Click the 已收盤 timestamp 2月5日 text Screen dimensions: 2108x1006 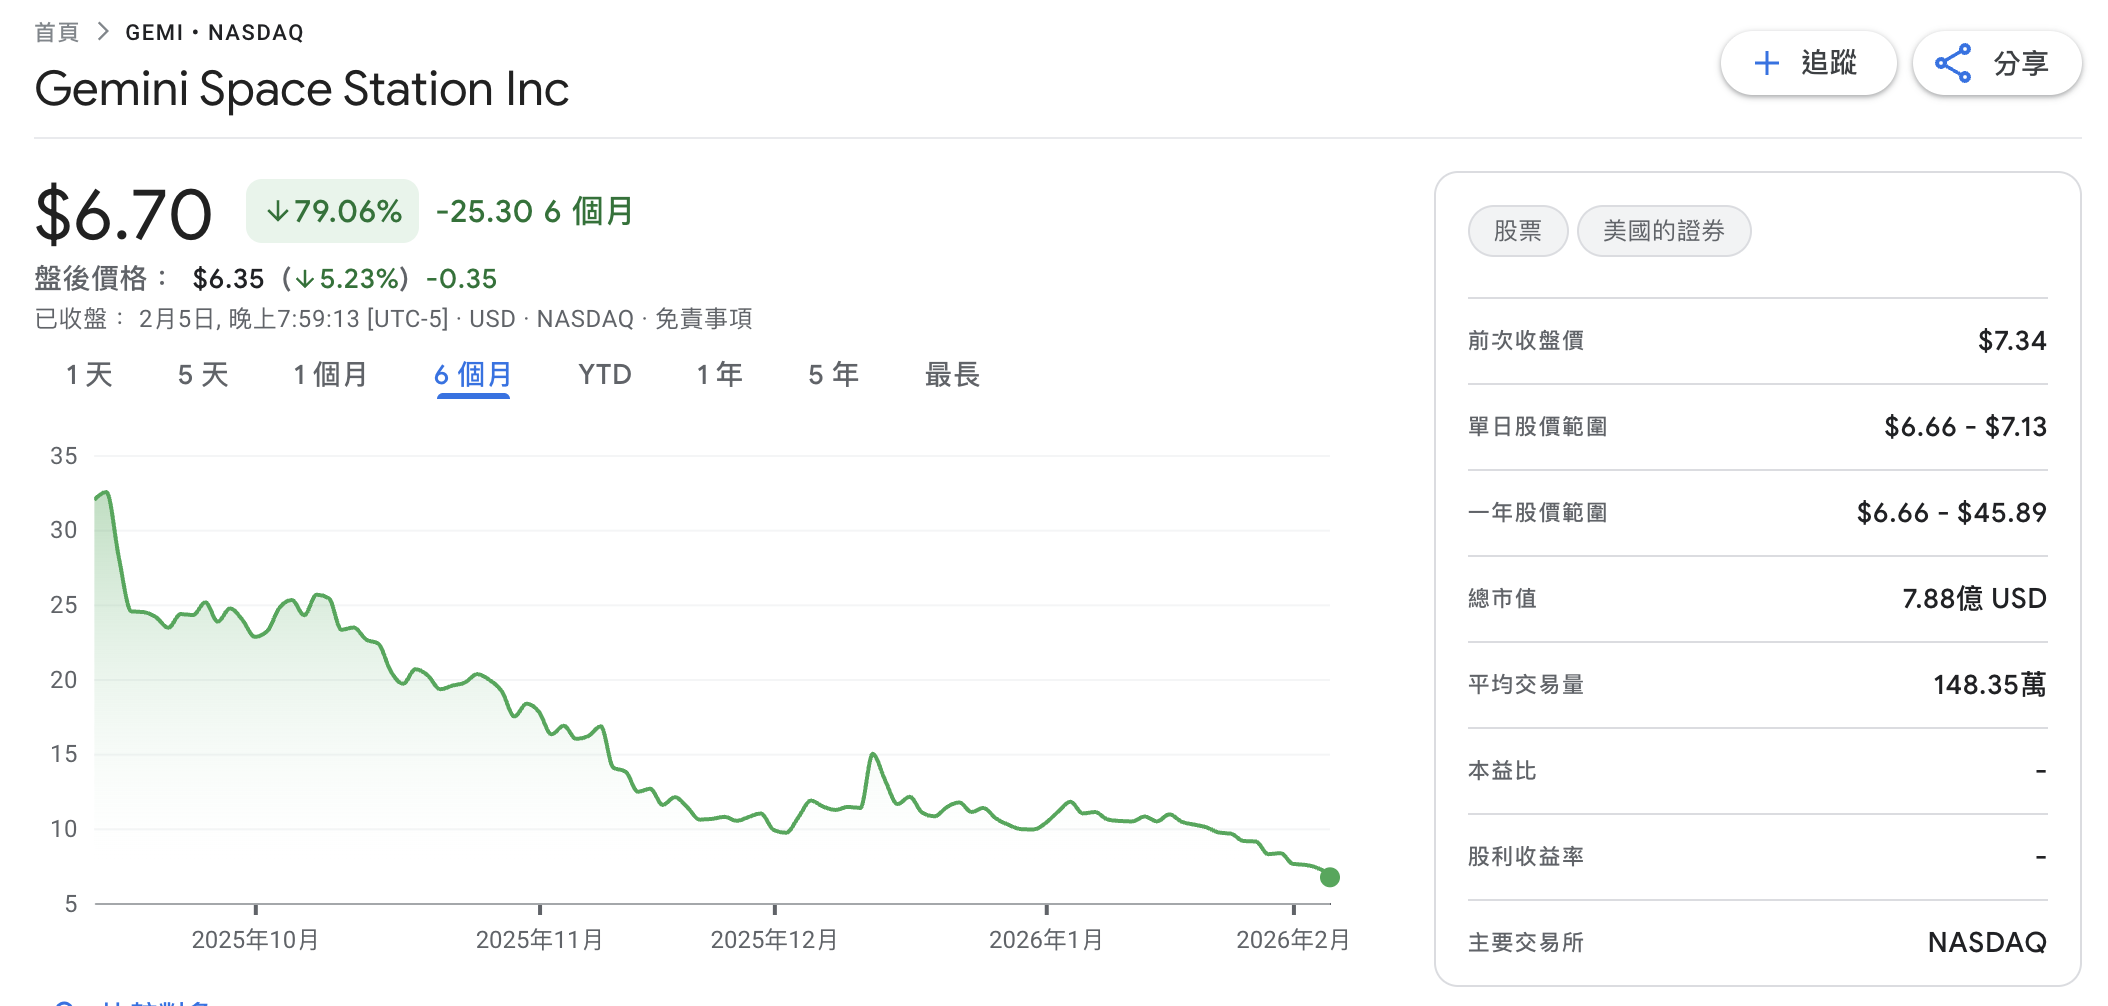pyautogui.click(x=294, y=319)
